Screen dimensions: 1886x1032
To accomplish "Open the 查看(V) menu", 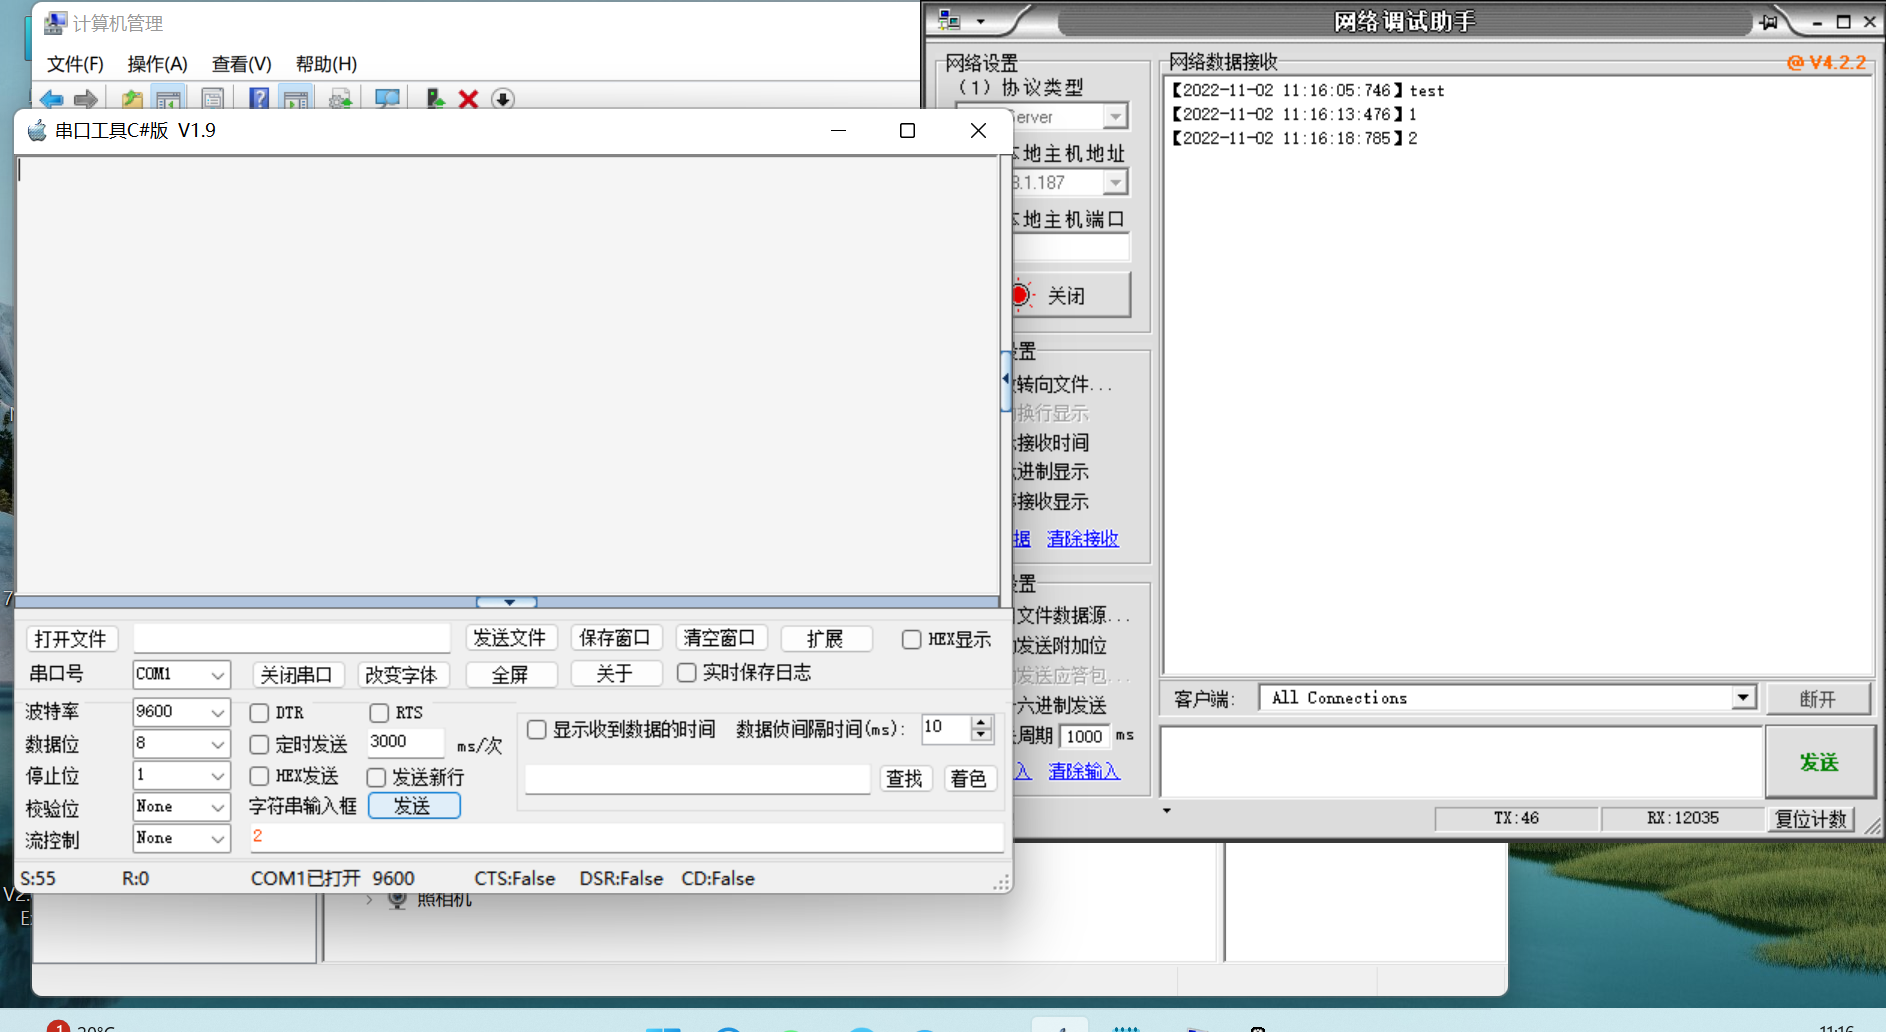I will click(x=240, y=64).
